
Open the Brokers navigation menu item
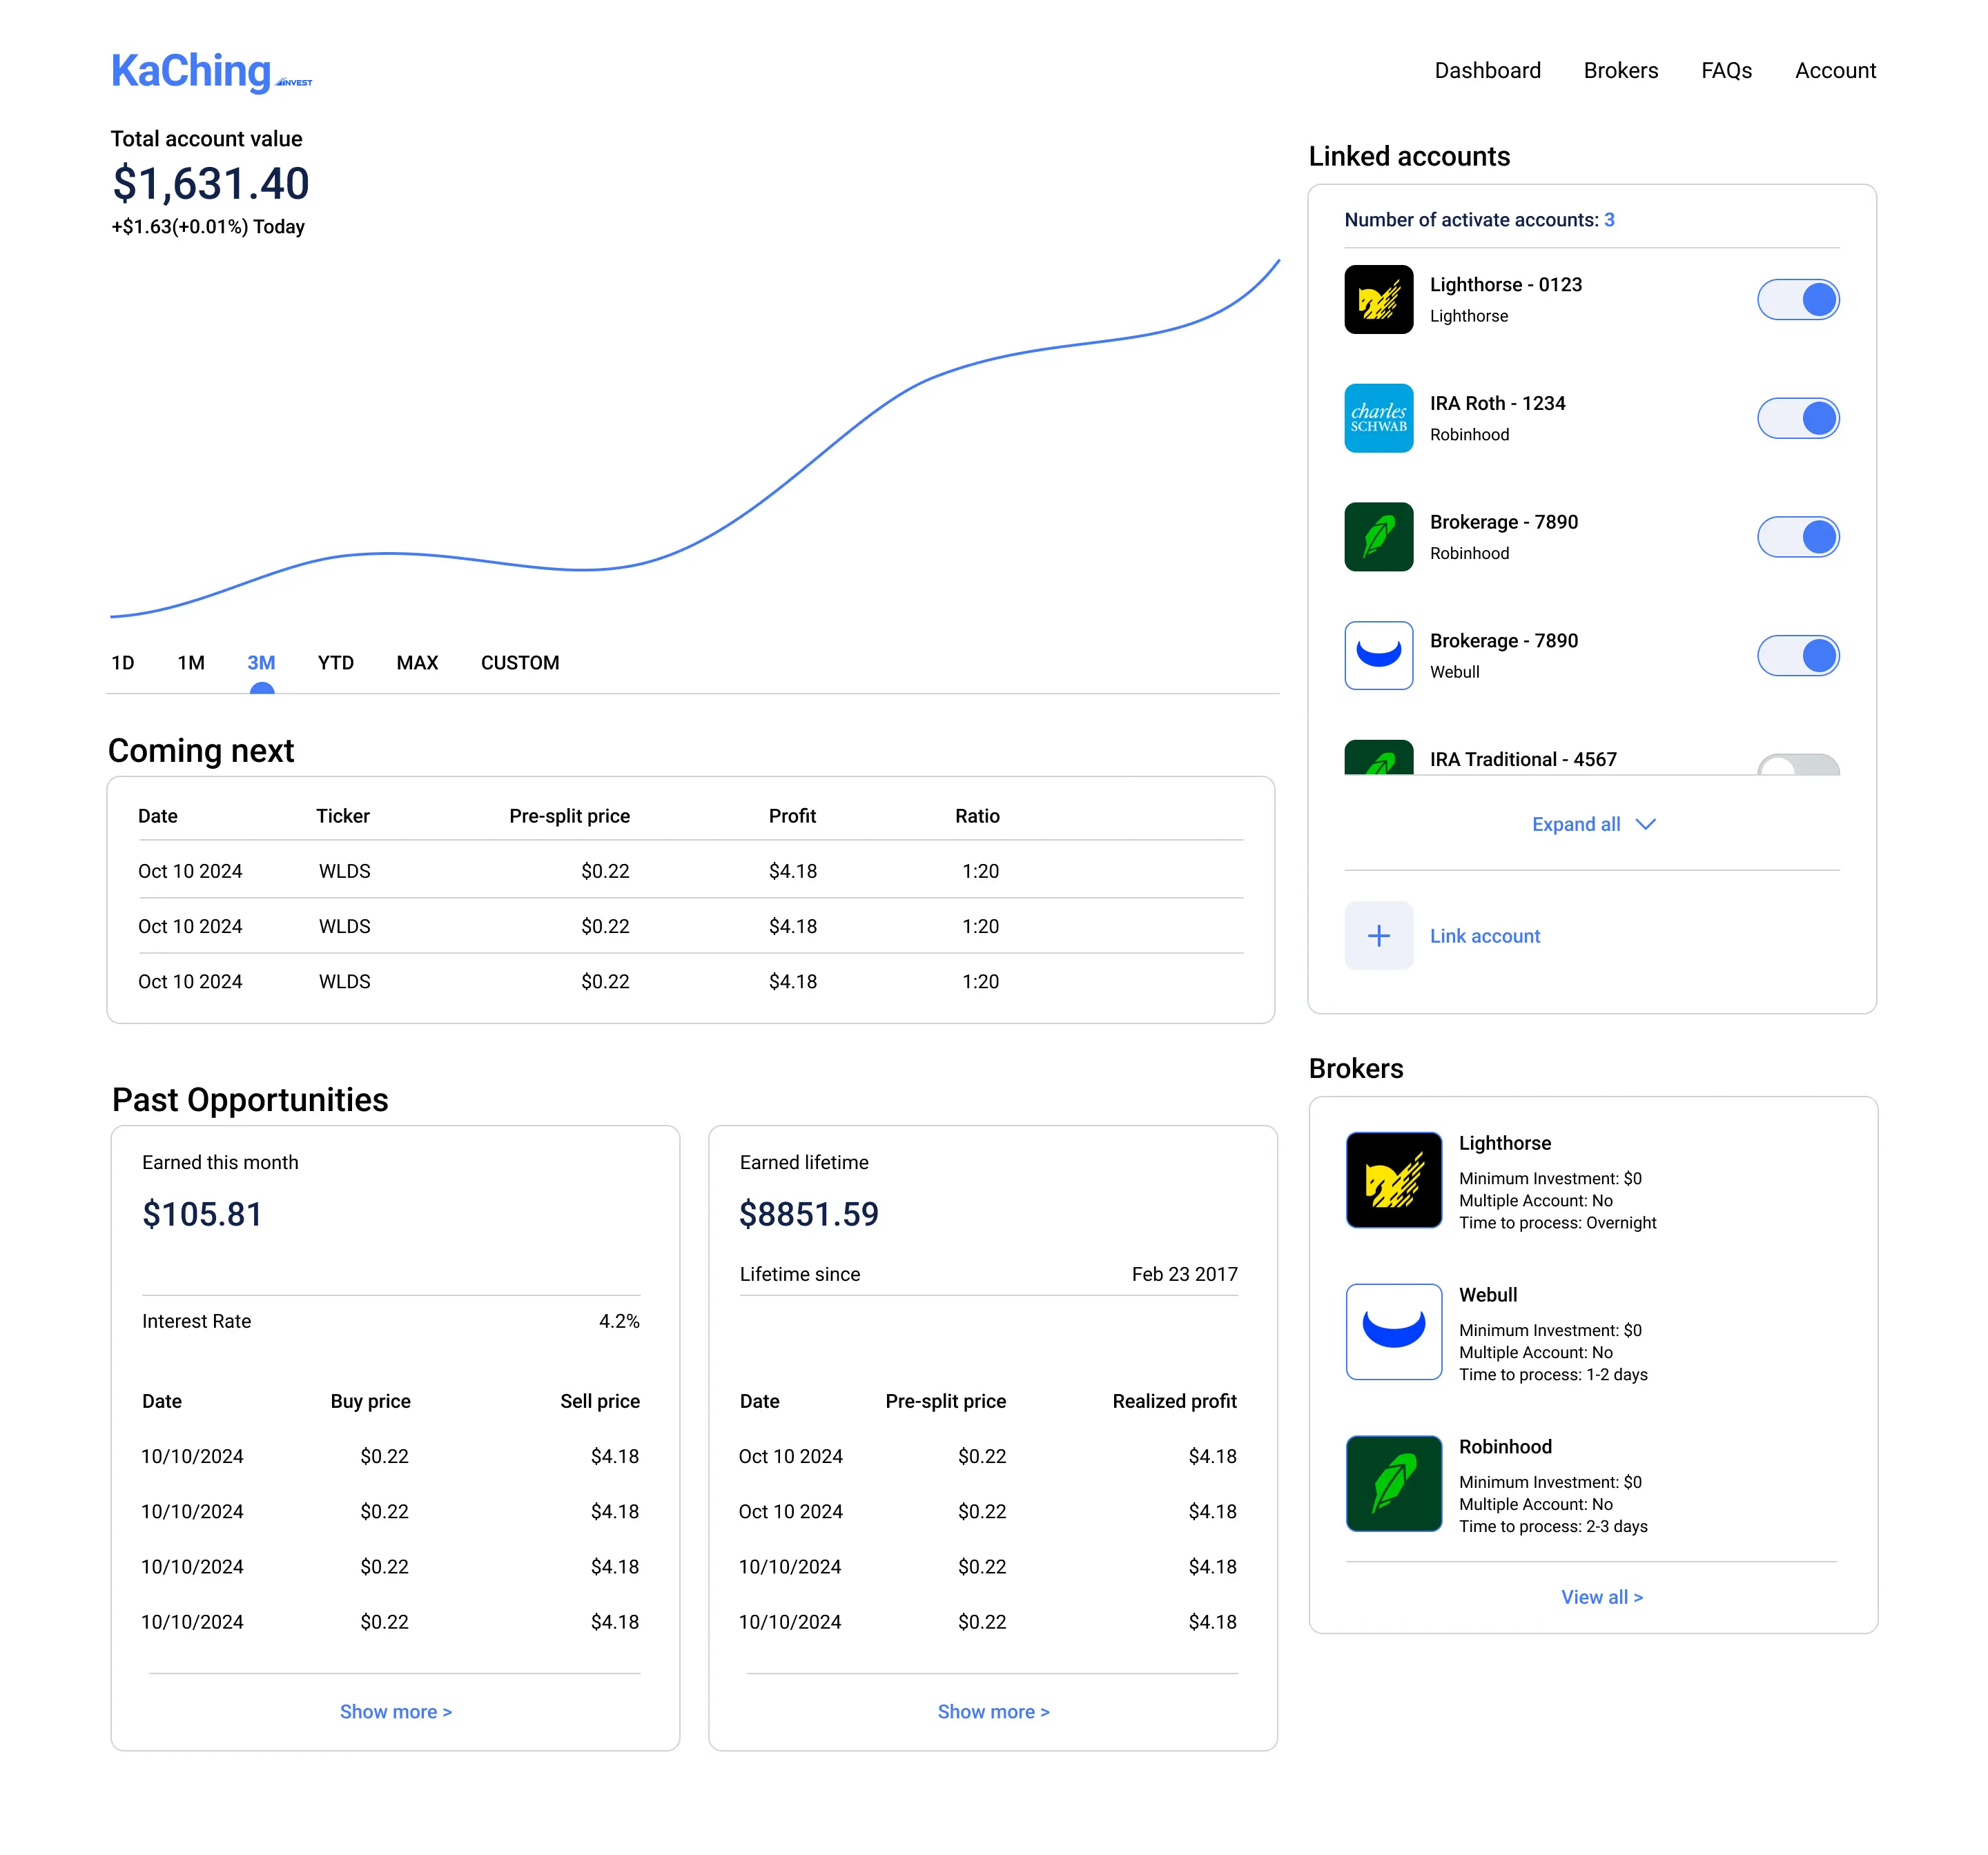coord(1620,71)
